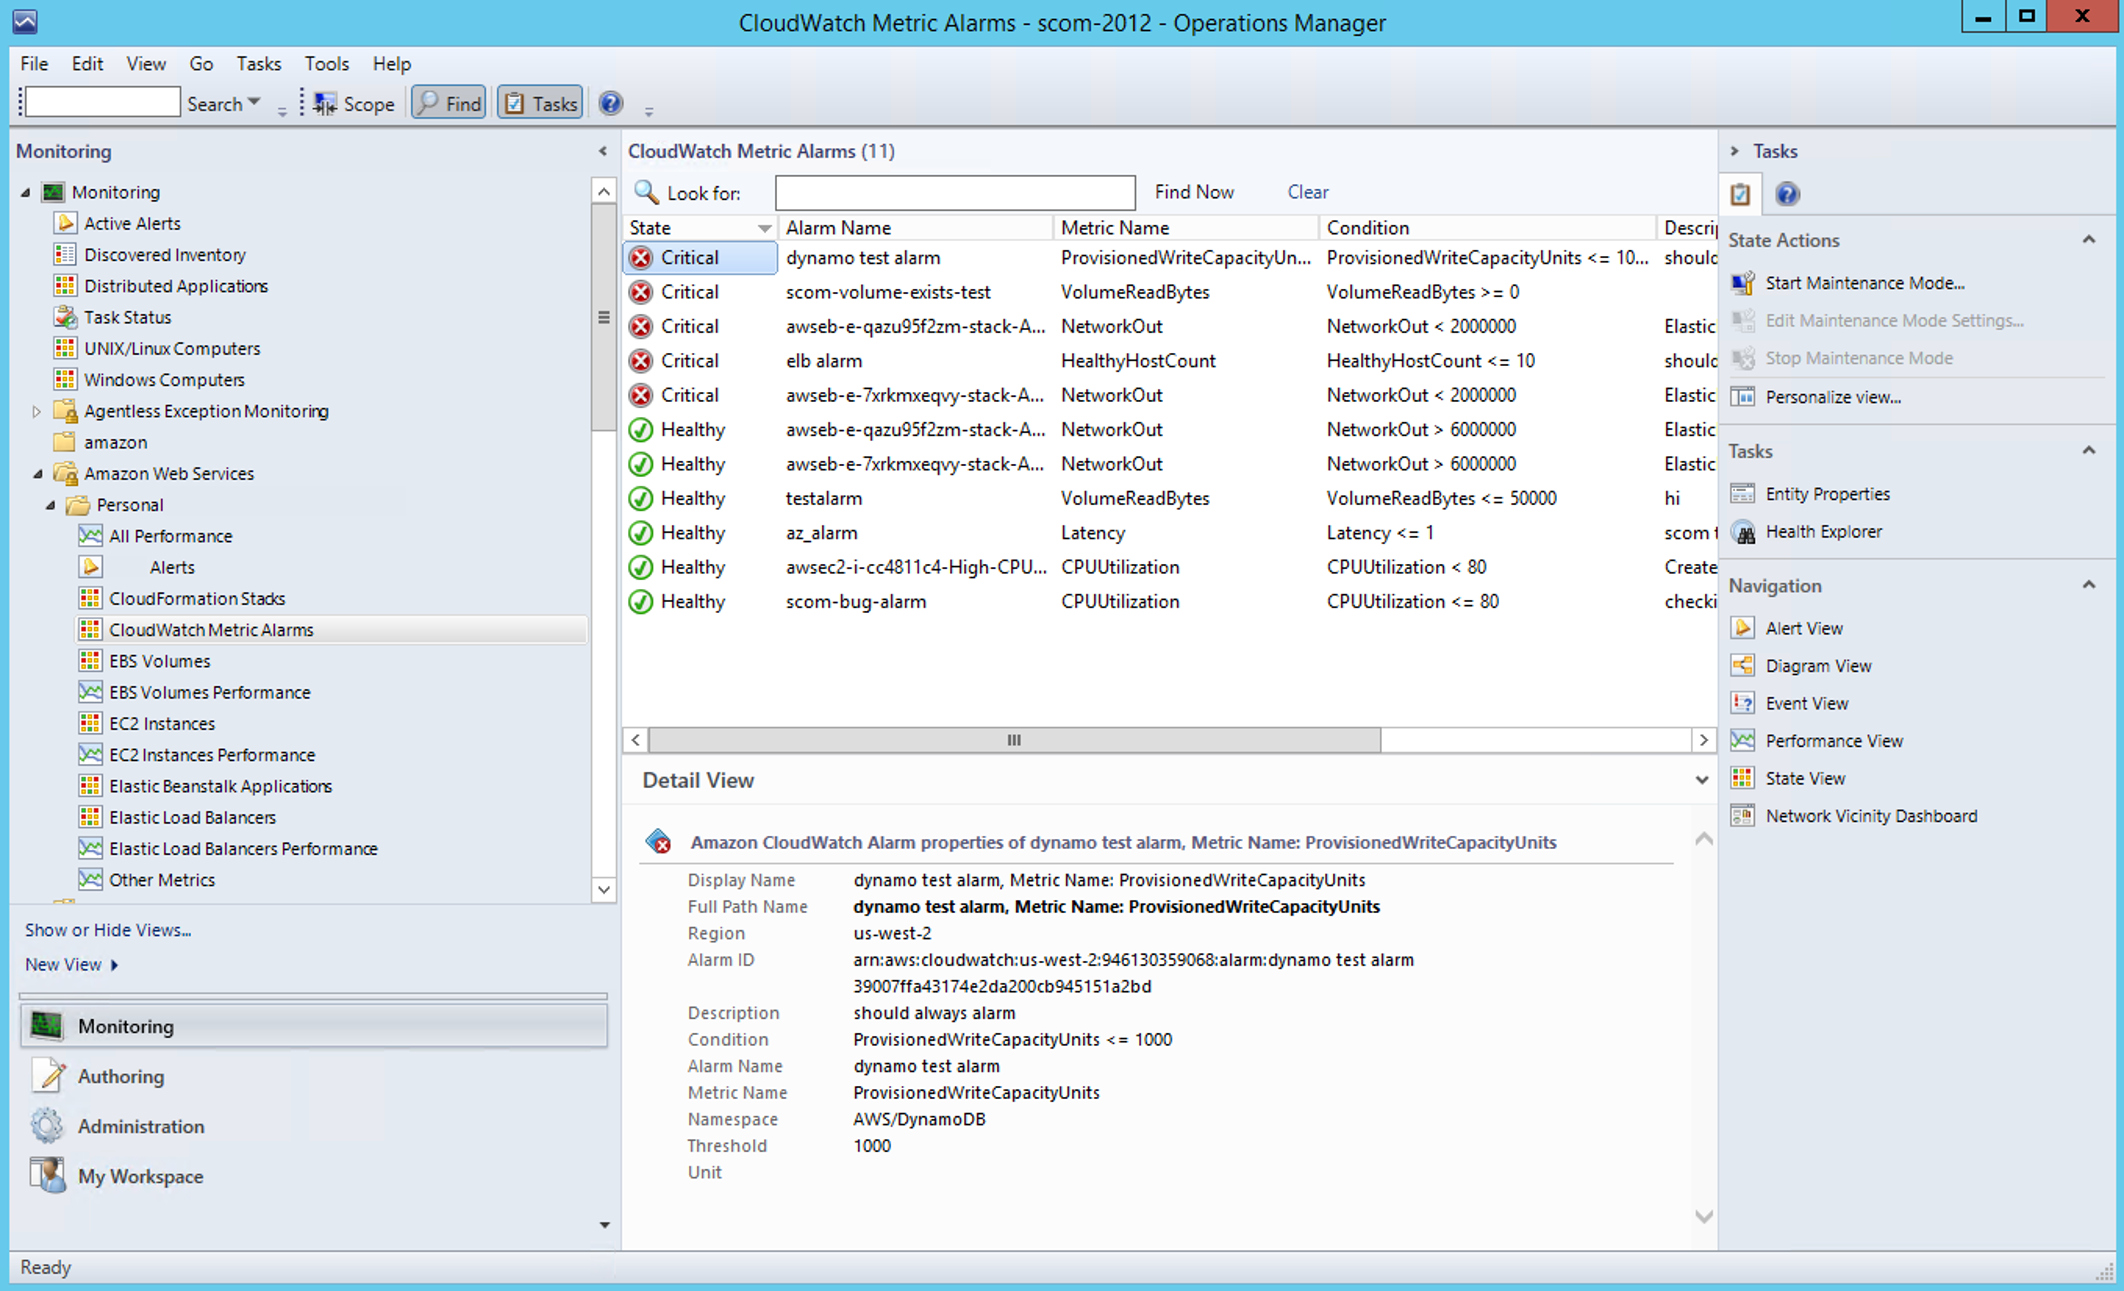This screenshot has height=1291, width=2124.
Task: Open the Authoring workspace icon
Action: tap(48, 1076)
